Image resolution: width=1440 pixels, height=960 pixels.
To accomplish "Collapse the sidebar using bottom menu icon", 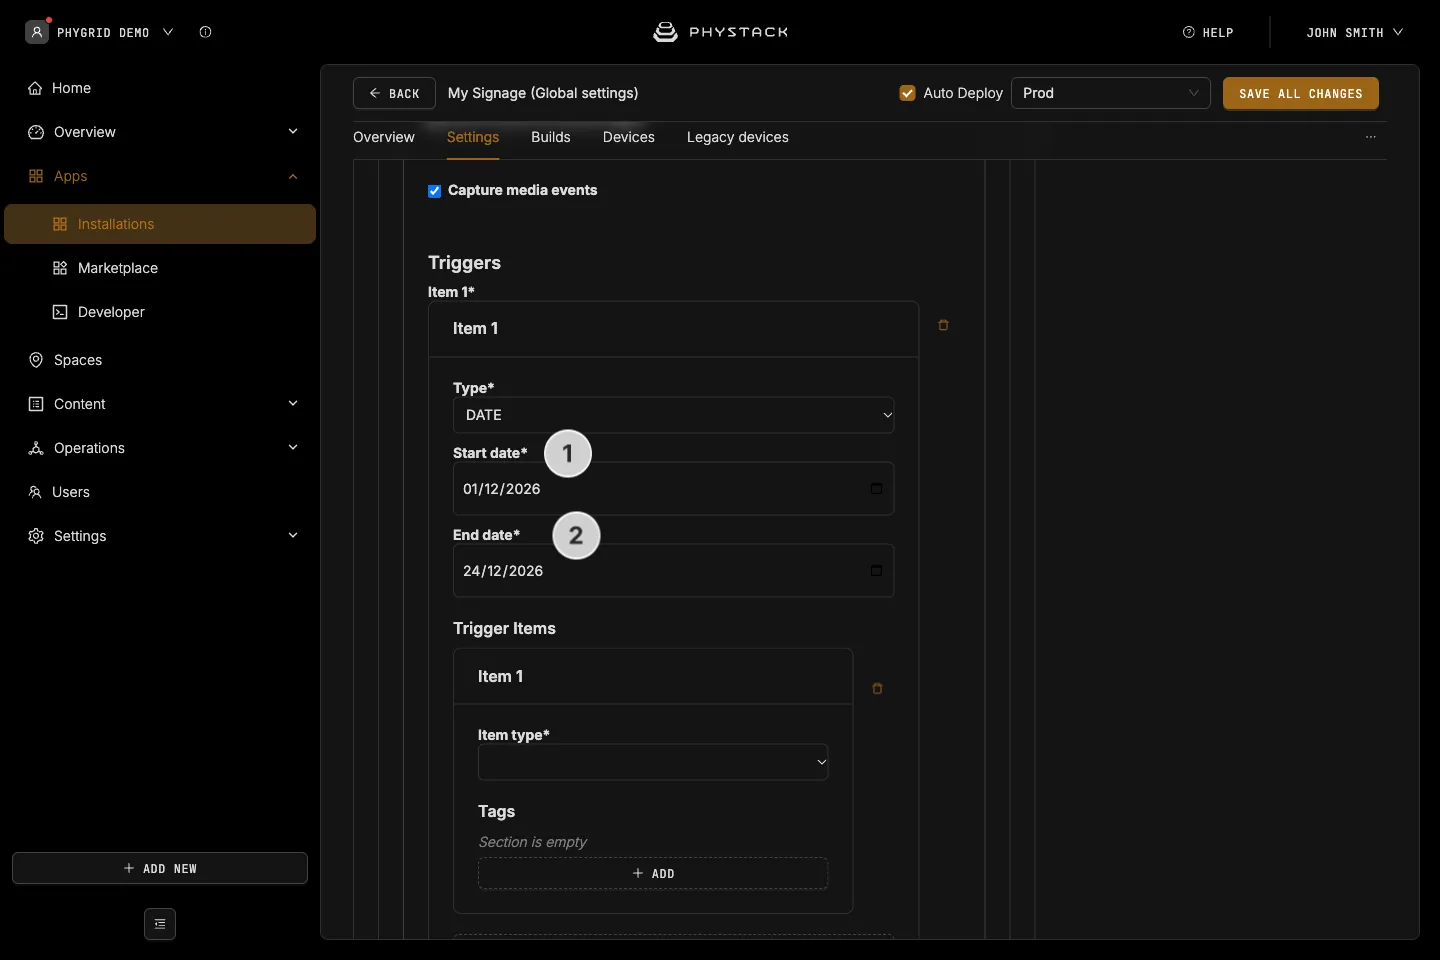I will pyautogui.click(x=160, y=924).
